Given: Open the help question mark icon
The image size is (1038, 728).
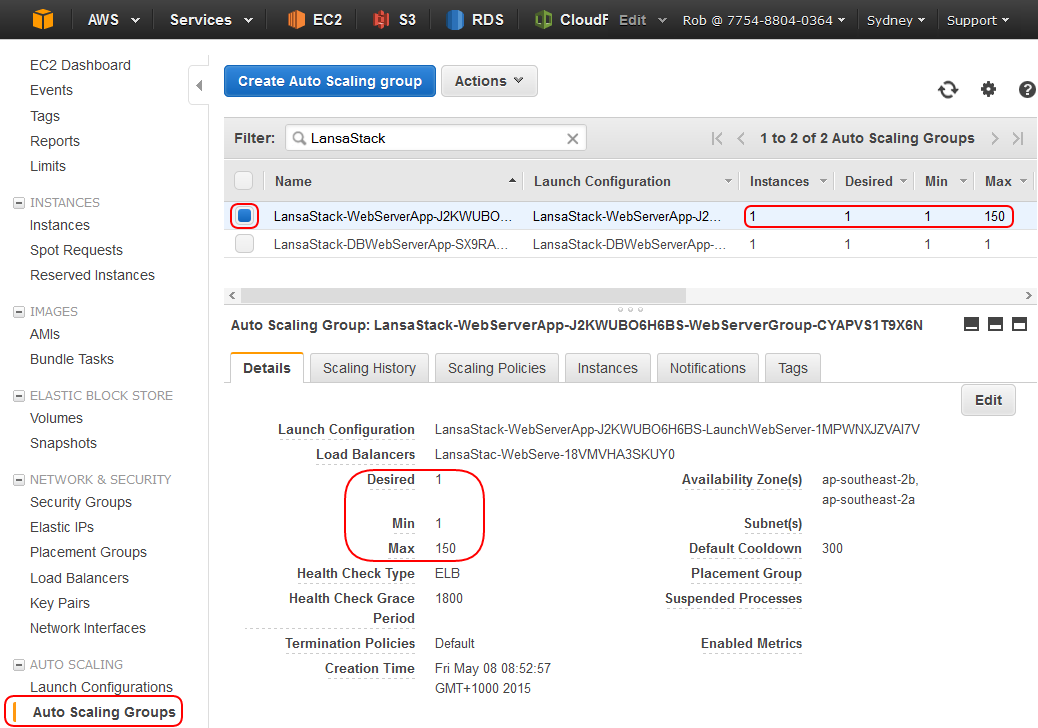Looking at the screenshot, I should (x=1027, y=89).
